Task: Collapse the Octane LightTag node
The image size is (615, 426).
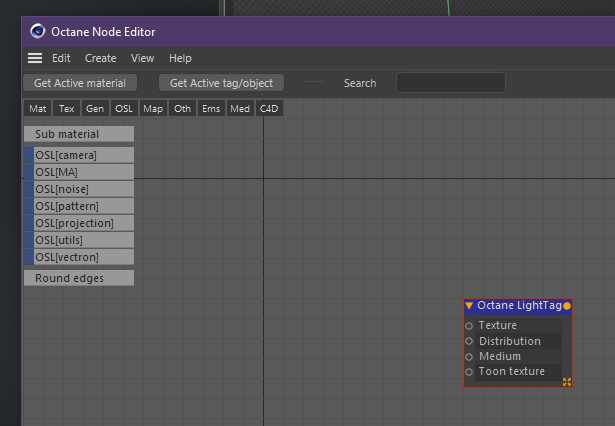Action: point(469,305)
